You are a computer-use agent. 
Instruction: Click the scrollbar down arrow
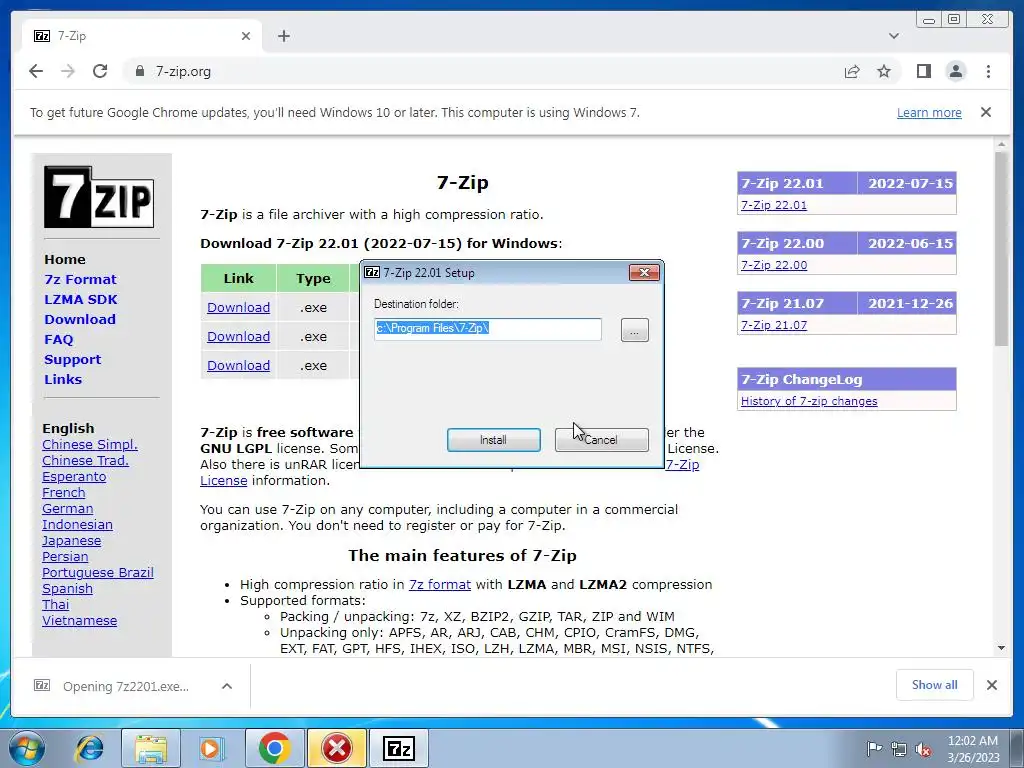(1001, 648)
